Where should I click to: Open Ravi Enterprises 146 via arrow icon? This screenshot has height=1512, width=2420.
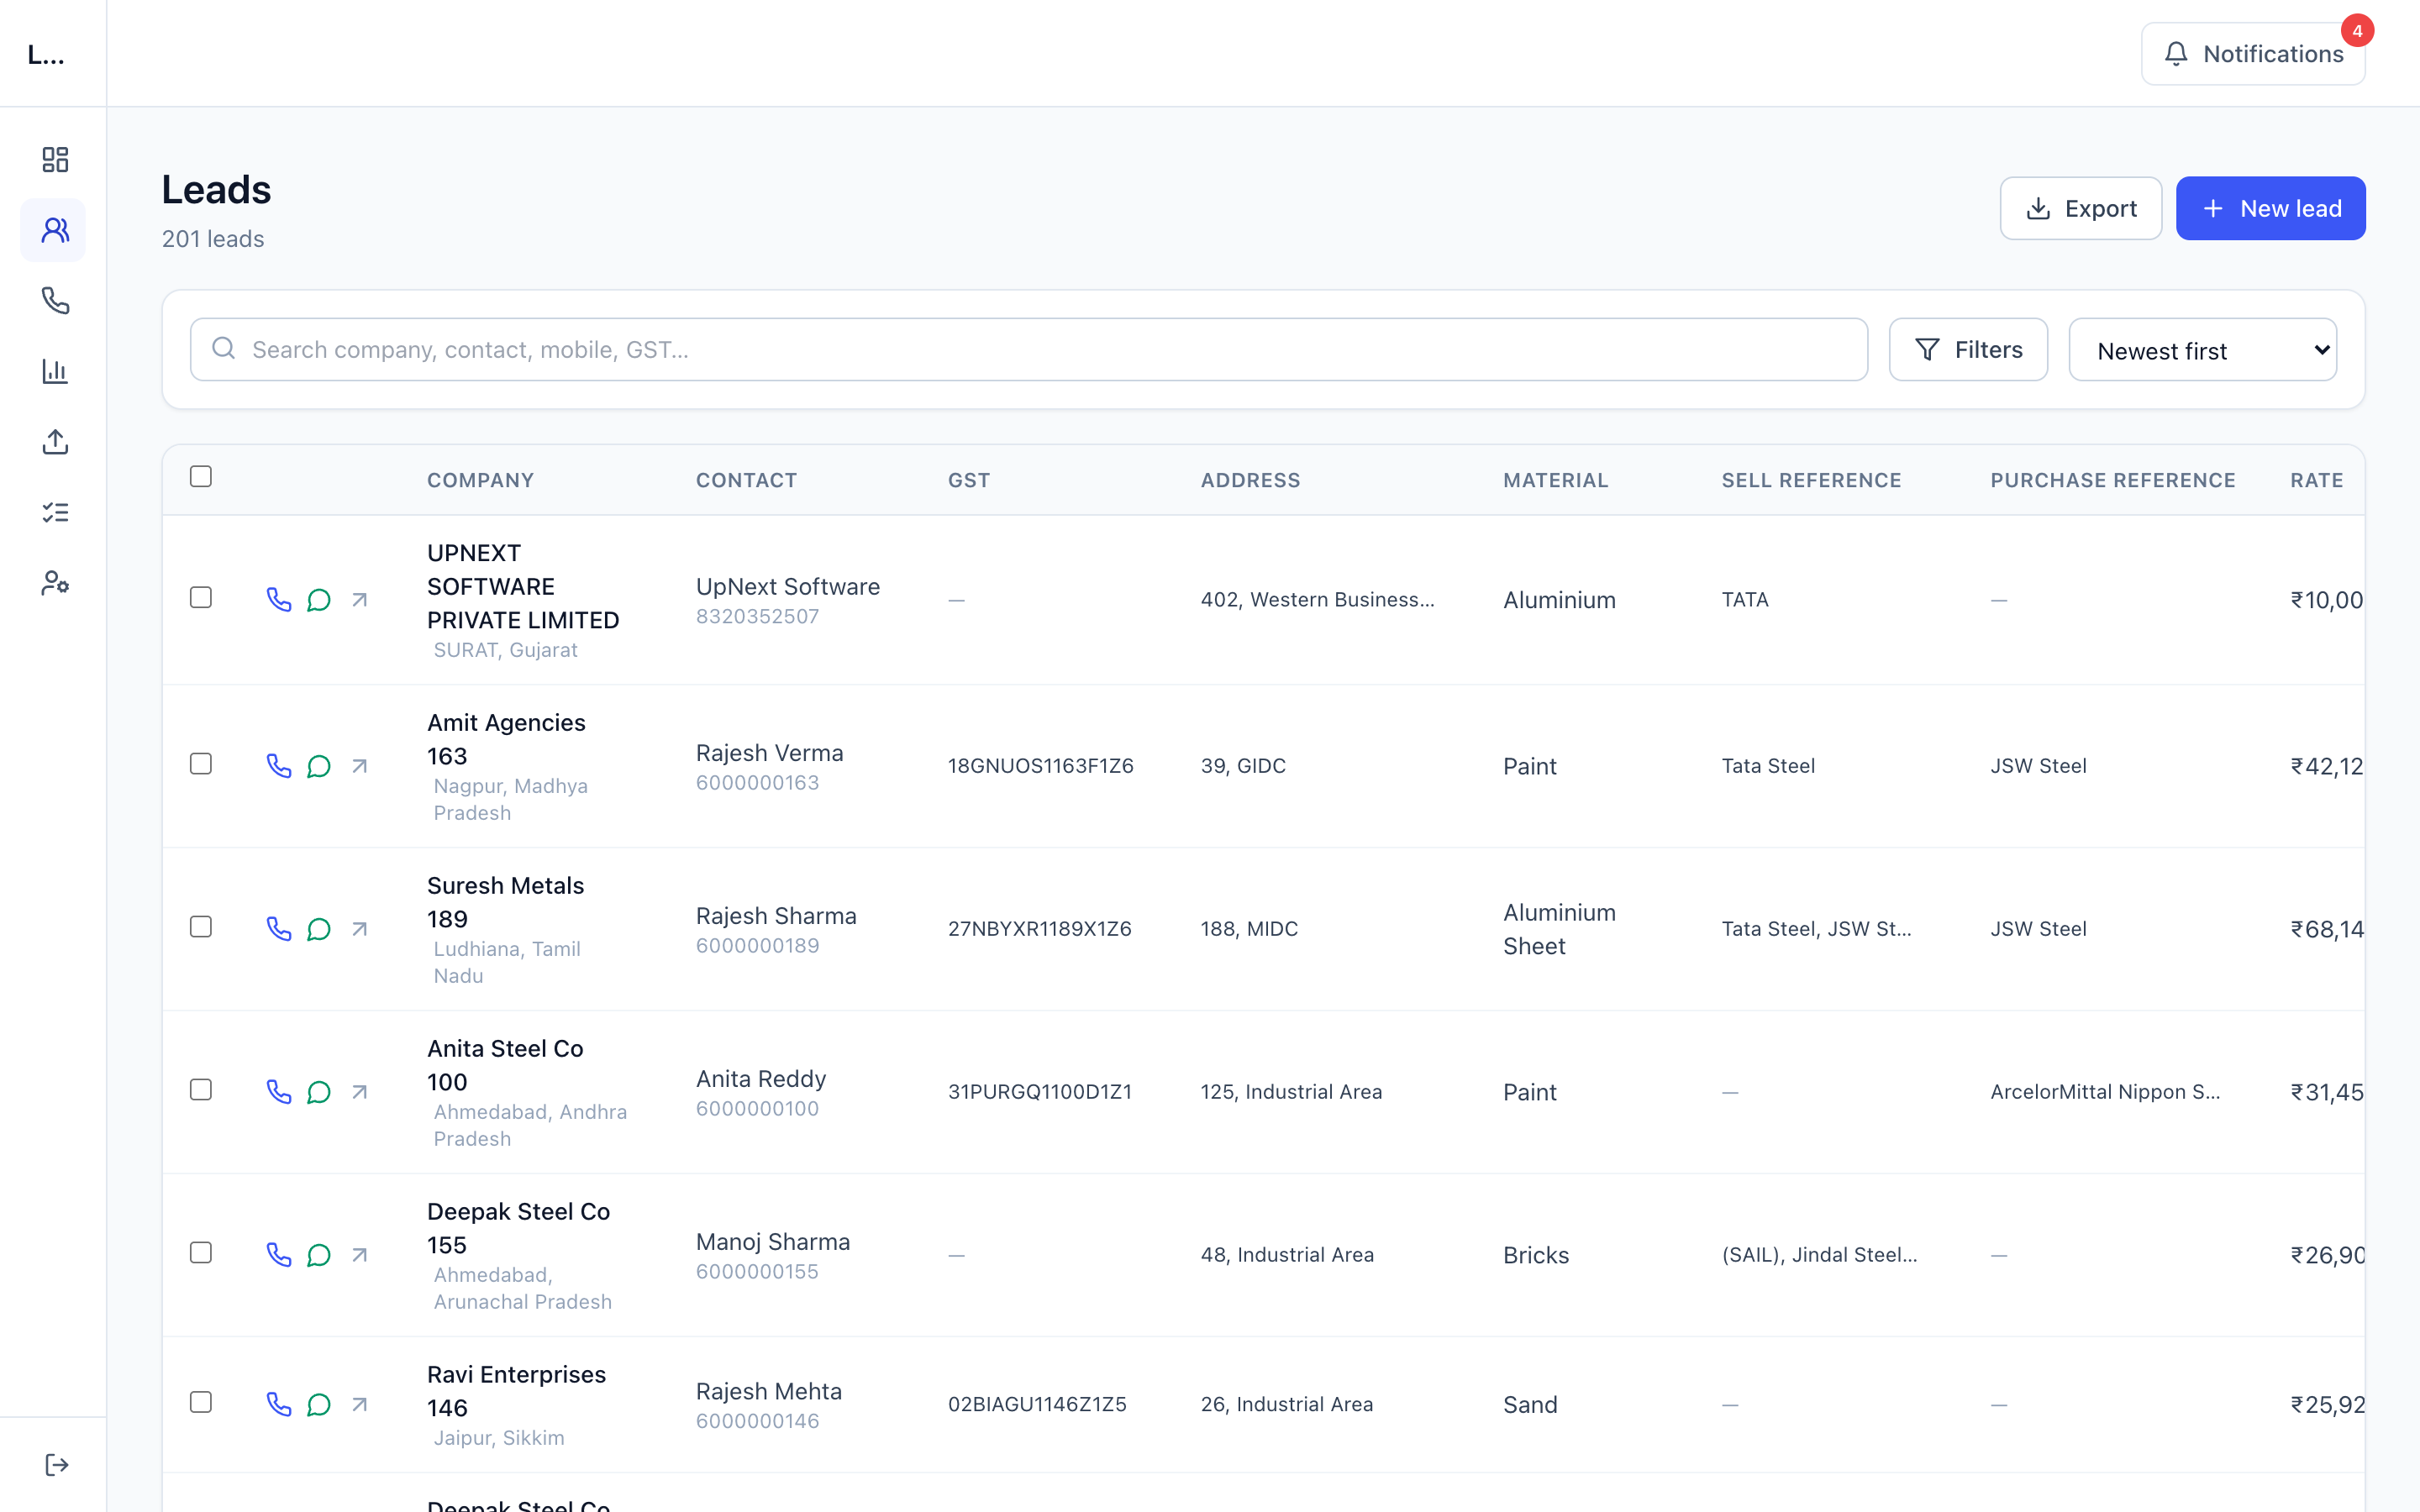360,1404
